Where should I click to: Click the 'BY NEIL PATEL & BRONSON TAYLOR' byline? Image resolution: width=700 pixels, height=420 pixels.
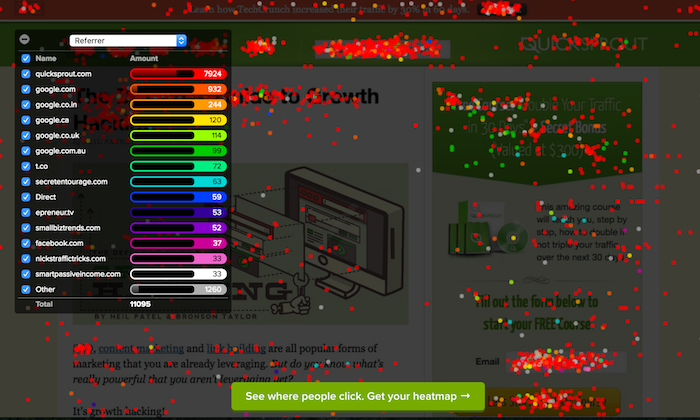coord(175,316)
